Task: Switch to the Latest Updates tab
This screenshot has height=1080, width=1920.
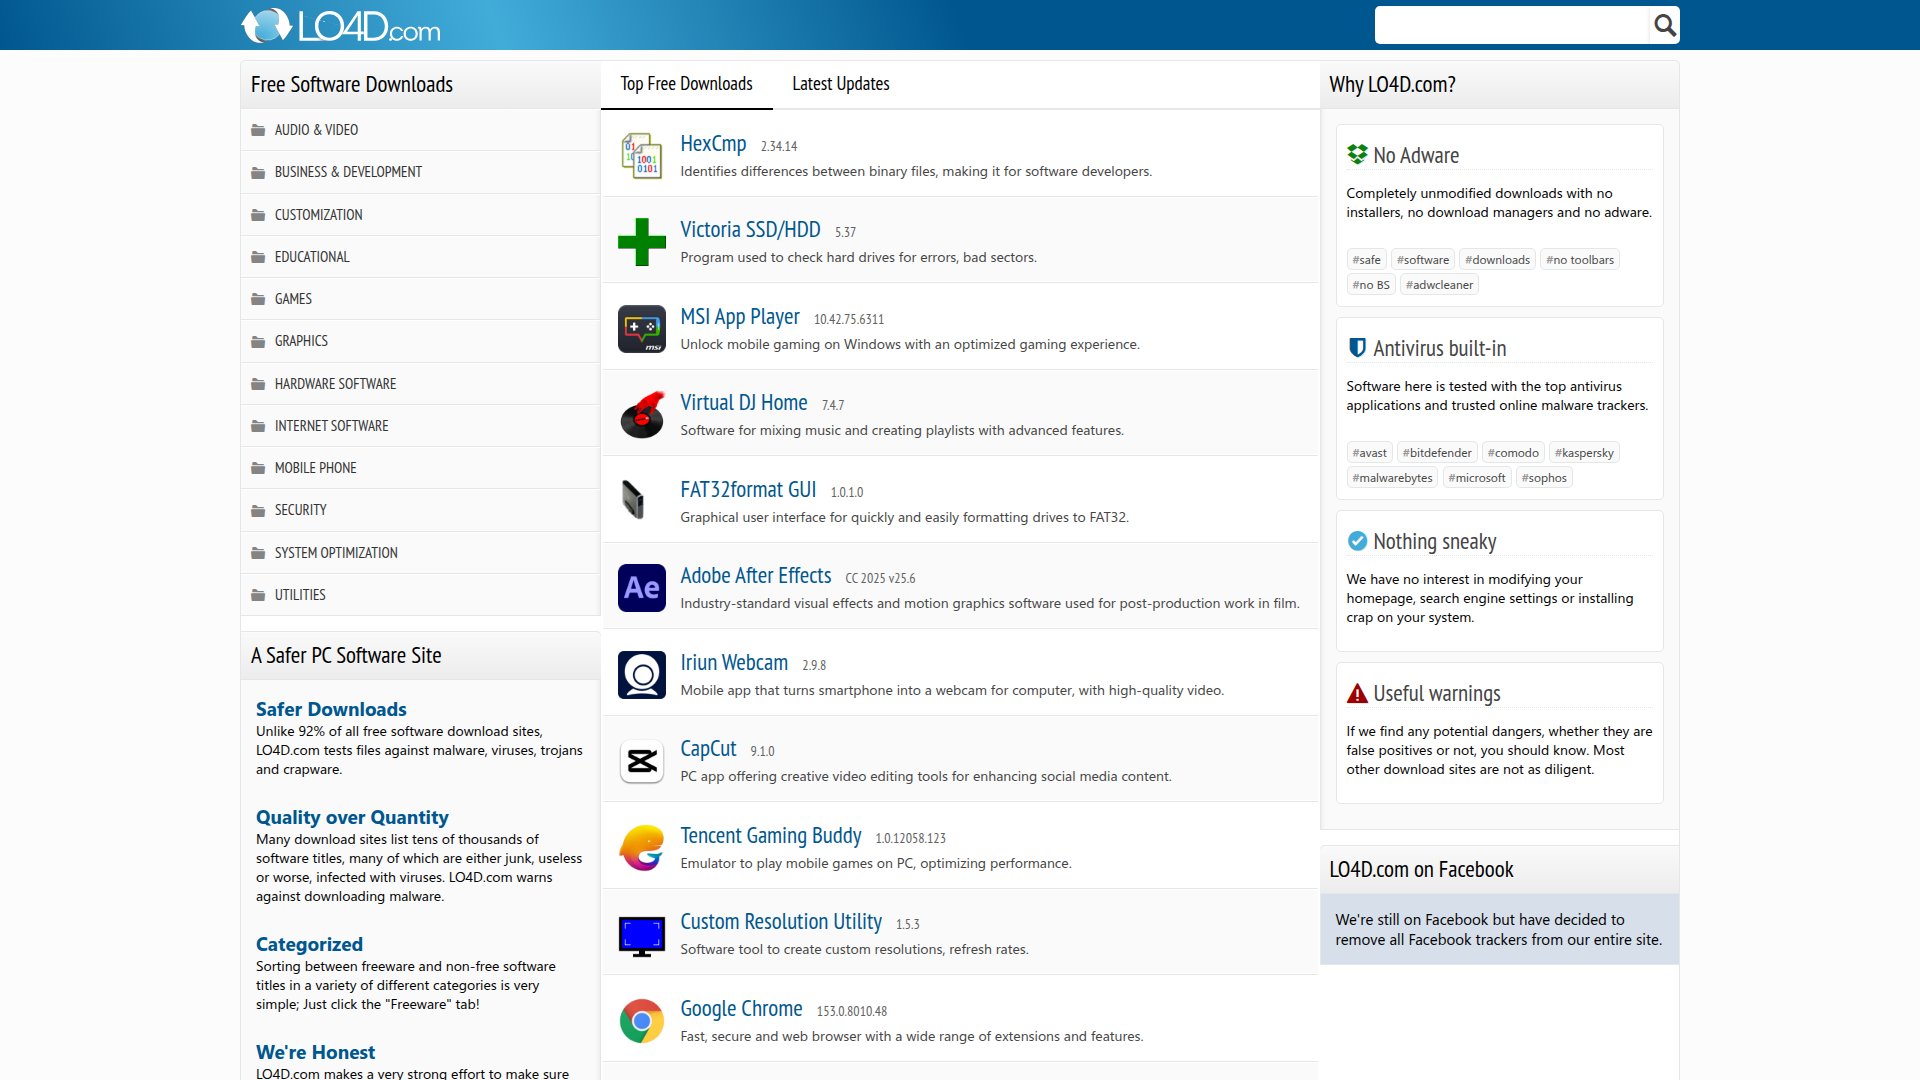Action: click(840, 84)
